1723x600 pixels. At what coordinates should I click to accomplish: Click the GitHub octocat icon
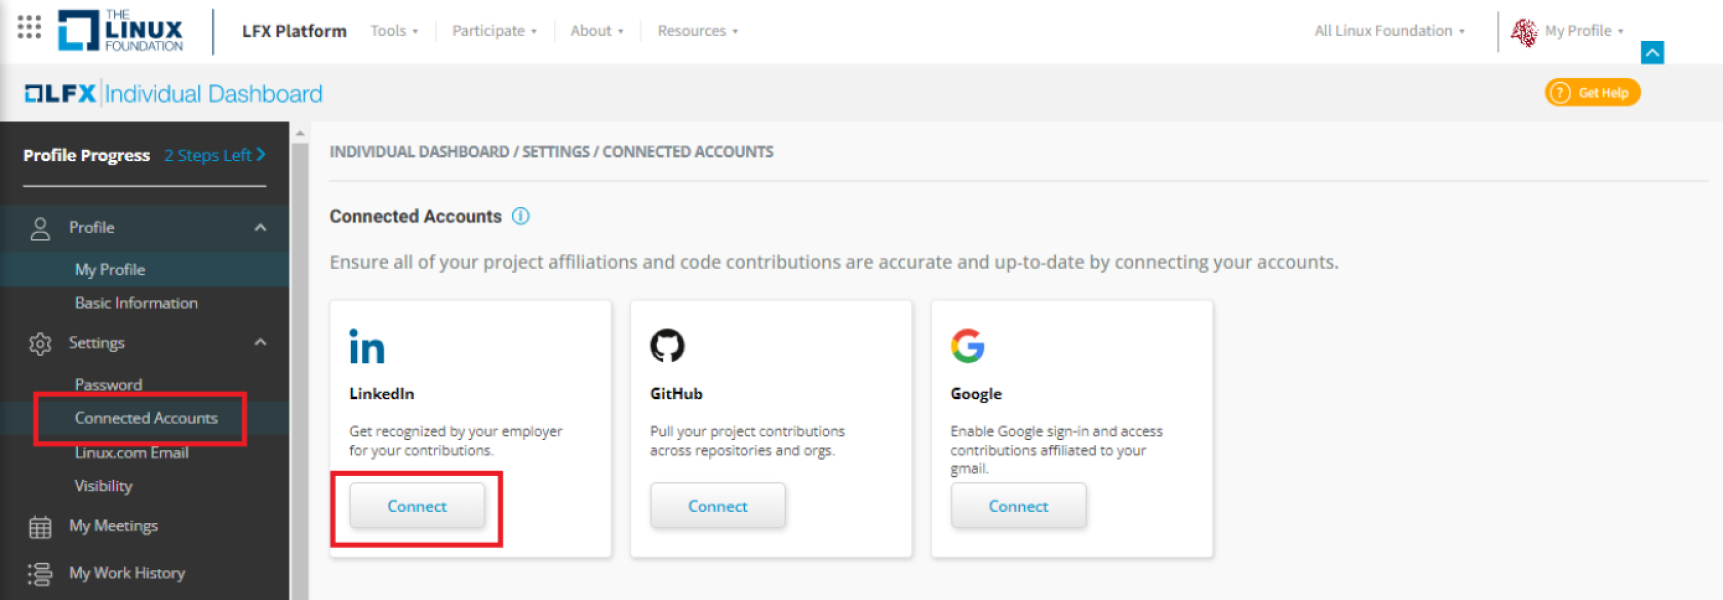coord(667,346)
